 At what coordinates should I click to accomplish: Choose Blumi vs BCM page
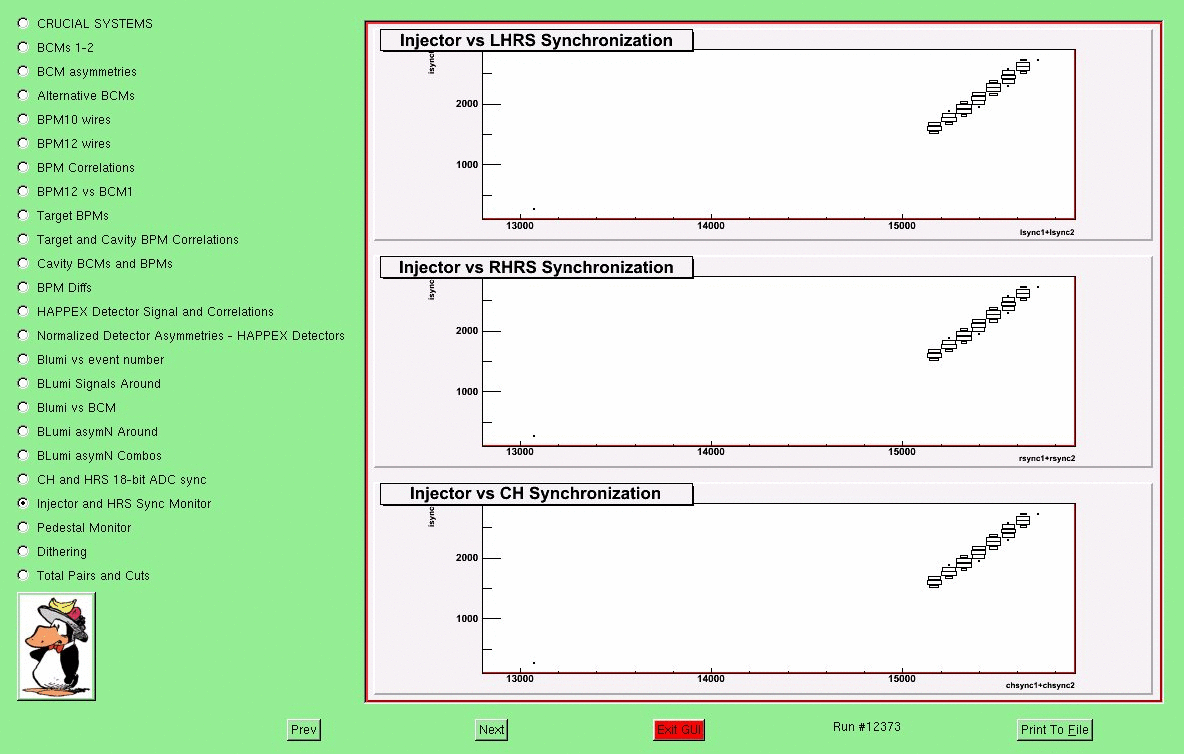click(23, 408)
